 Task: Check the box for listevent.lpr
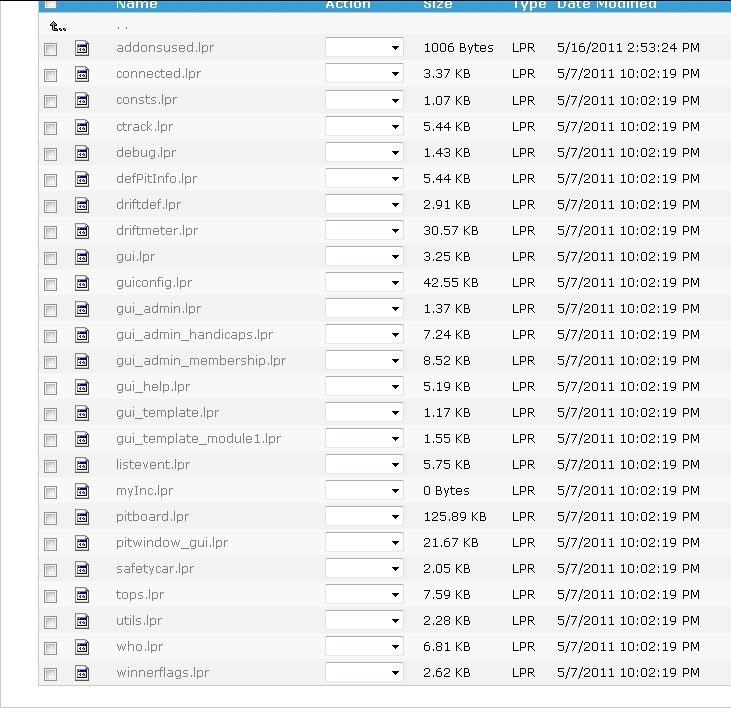[x=50, y=467]
